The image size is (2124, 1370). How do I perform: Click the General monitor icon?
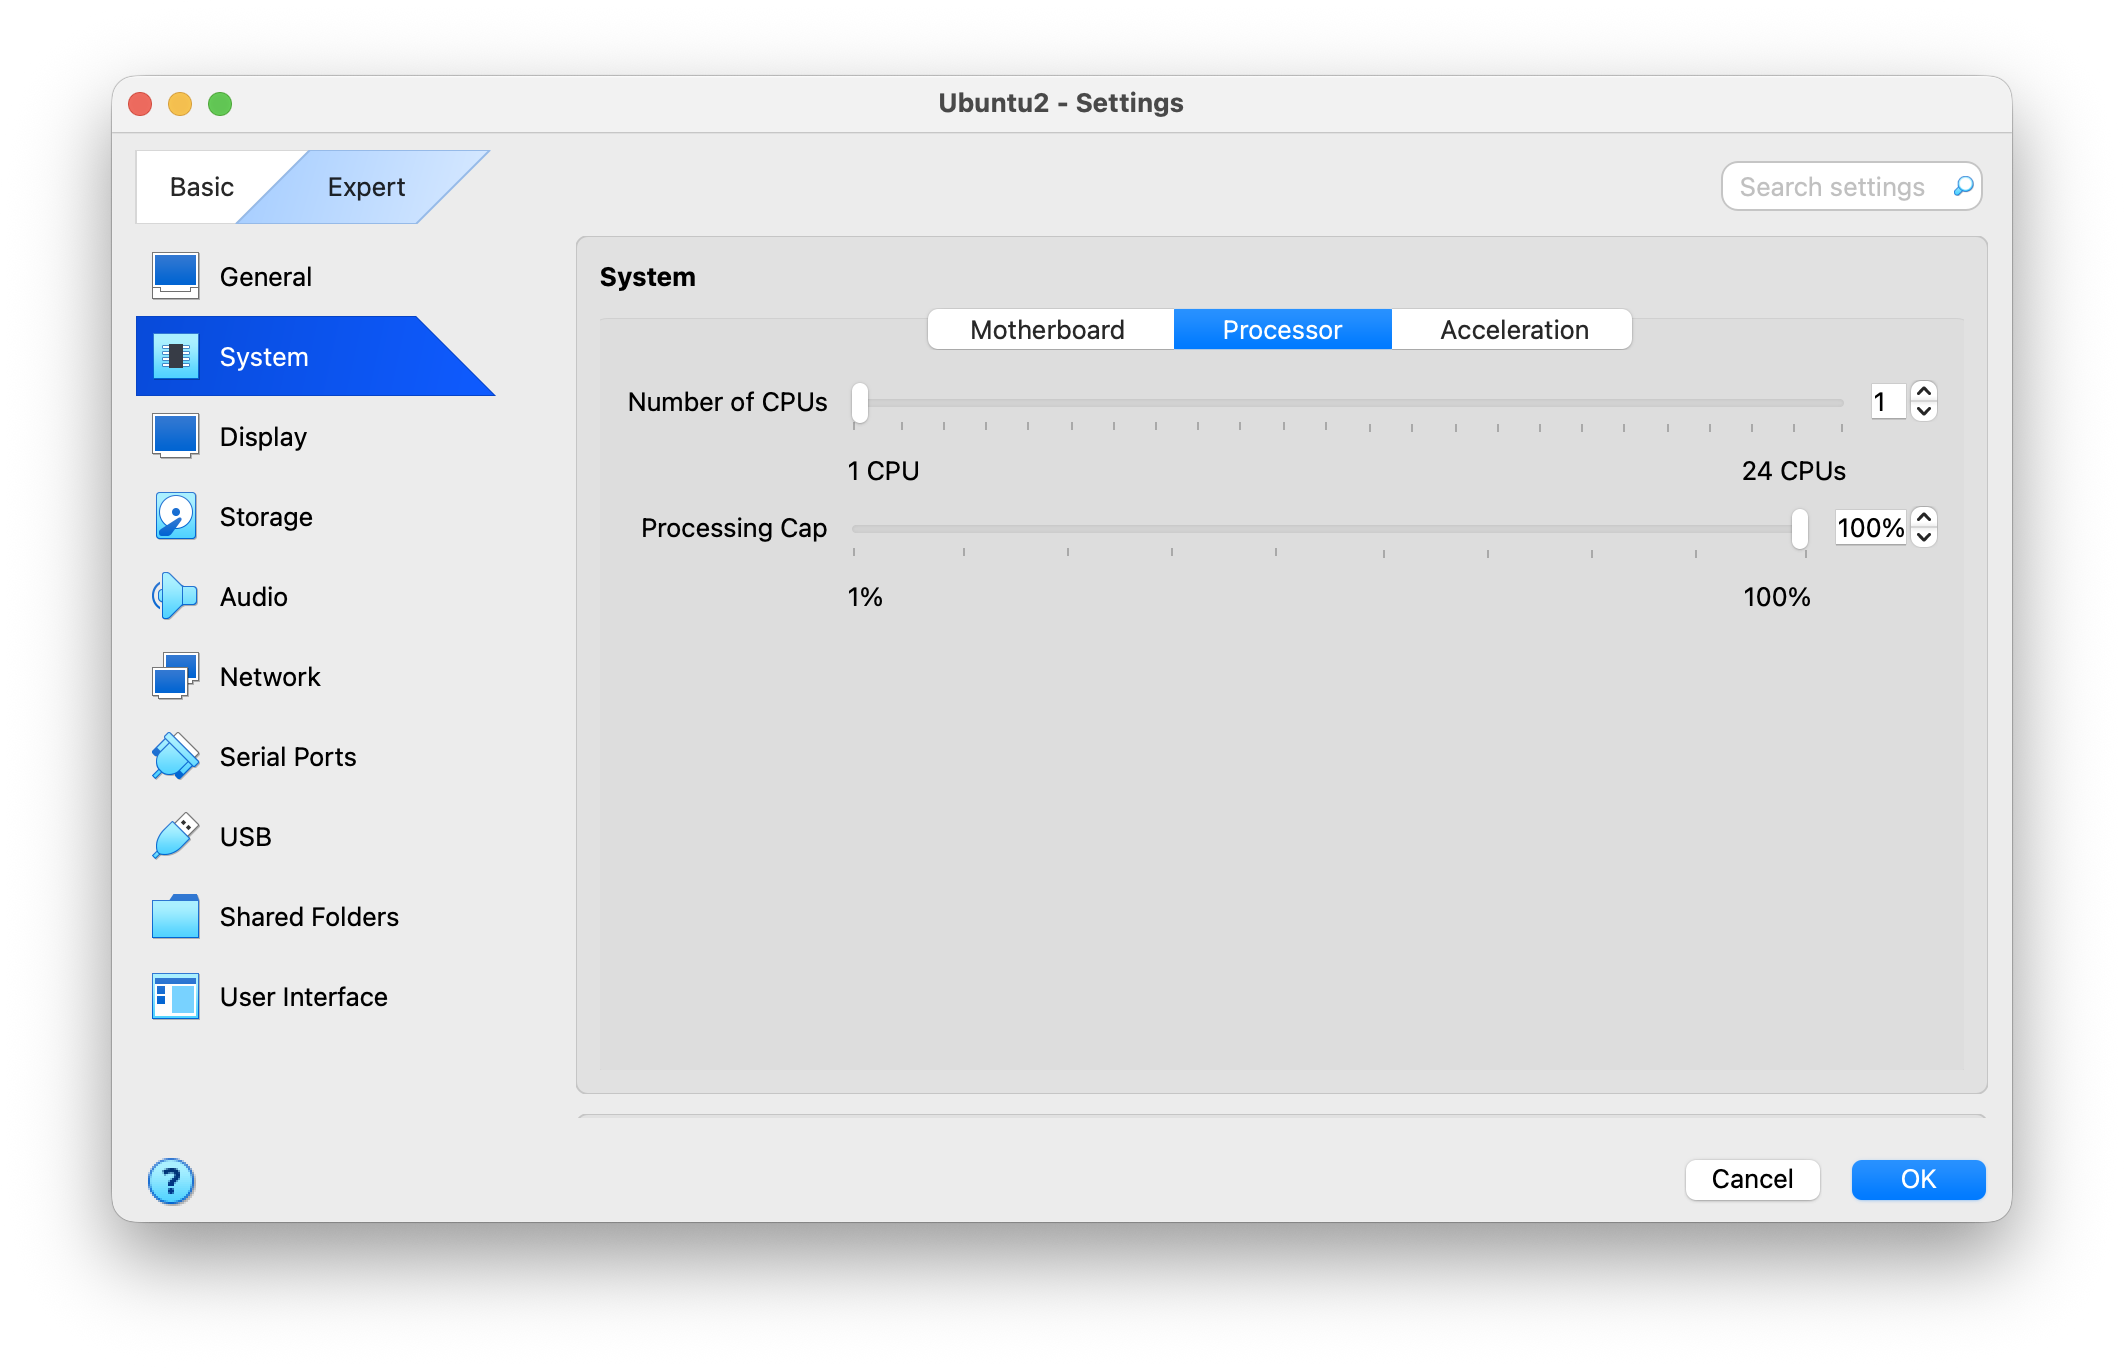tap(175, 276)
